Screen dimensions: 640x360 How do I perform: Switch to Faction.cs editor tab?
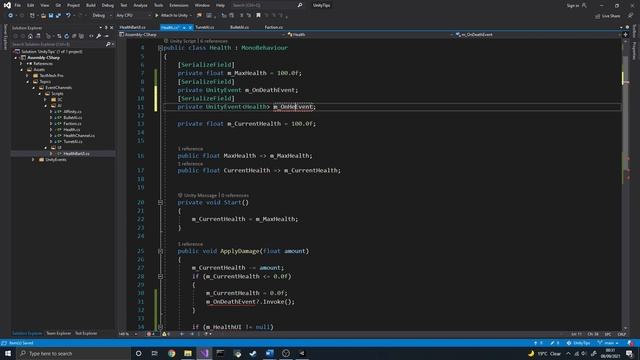tap(273, 27)
